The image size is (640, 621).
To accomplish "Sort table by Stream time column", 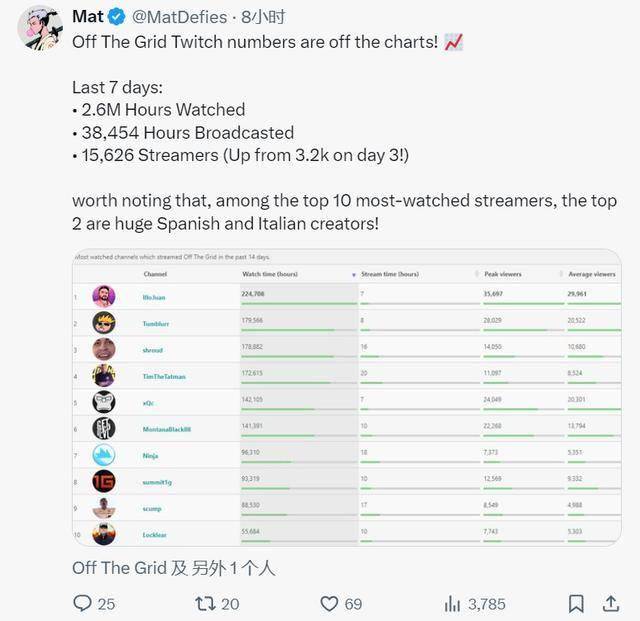I will 384,274.
